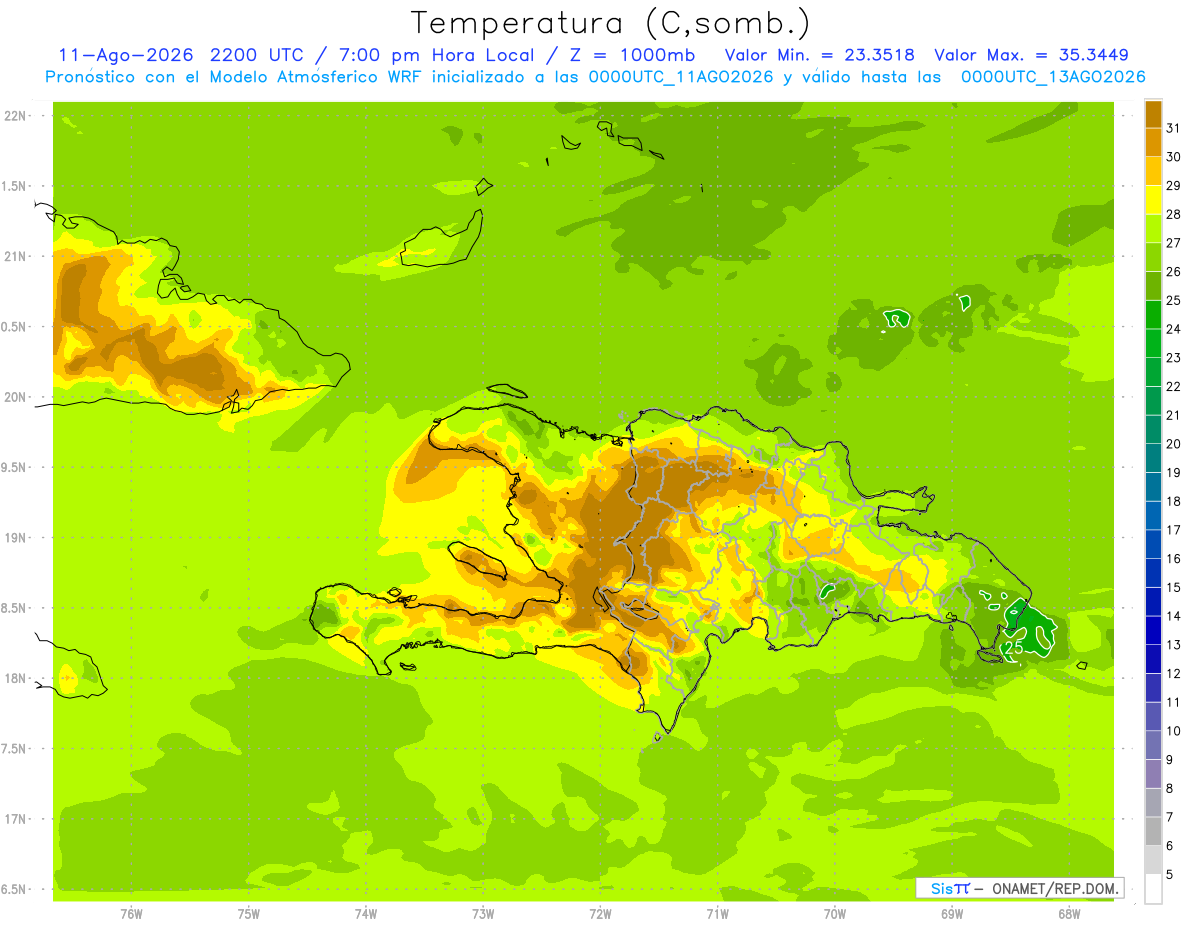Click the latitude axis label "17N"

click(16, 819)
